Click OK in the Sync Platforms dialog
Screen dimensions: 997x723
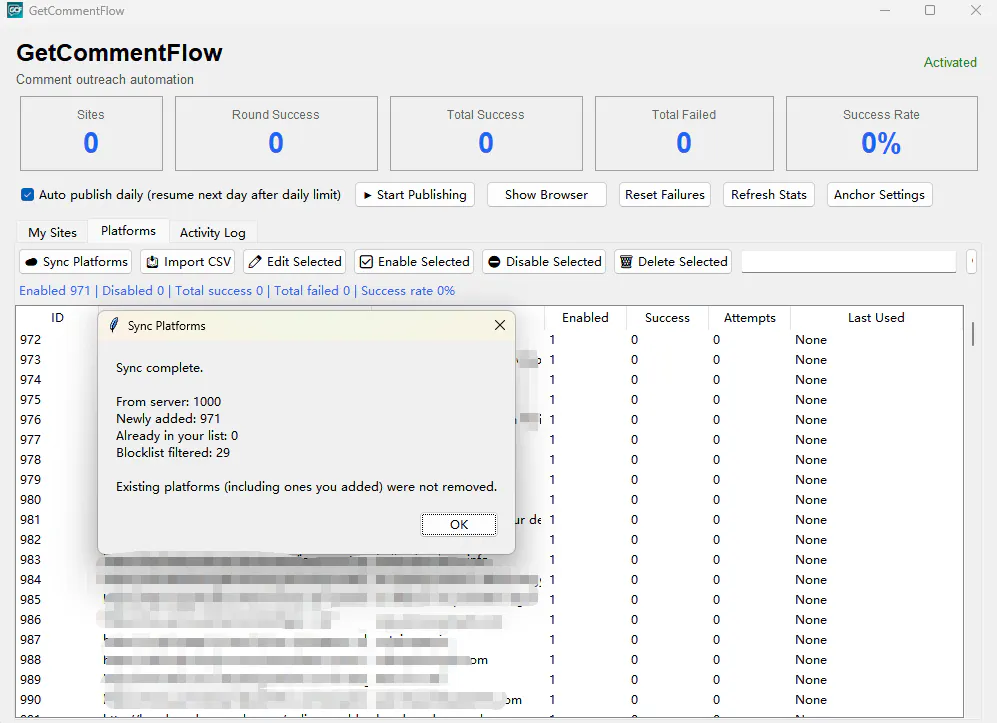(x=459, y=525)
